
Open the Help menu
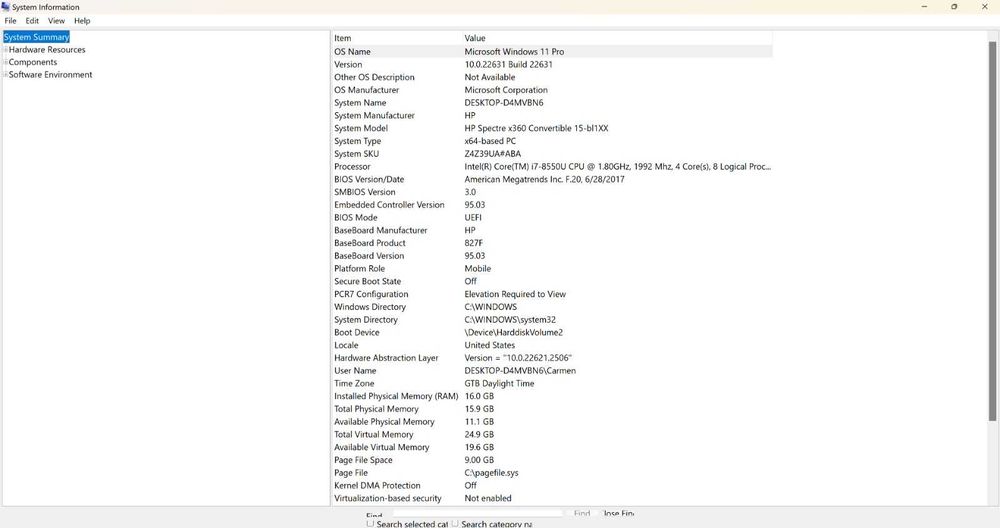click(x=82, y=21)
